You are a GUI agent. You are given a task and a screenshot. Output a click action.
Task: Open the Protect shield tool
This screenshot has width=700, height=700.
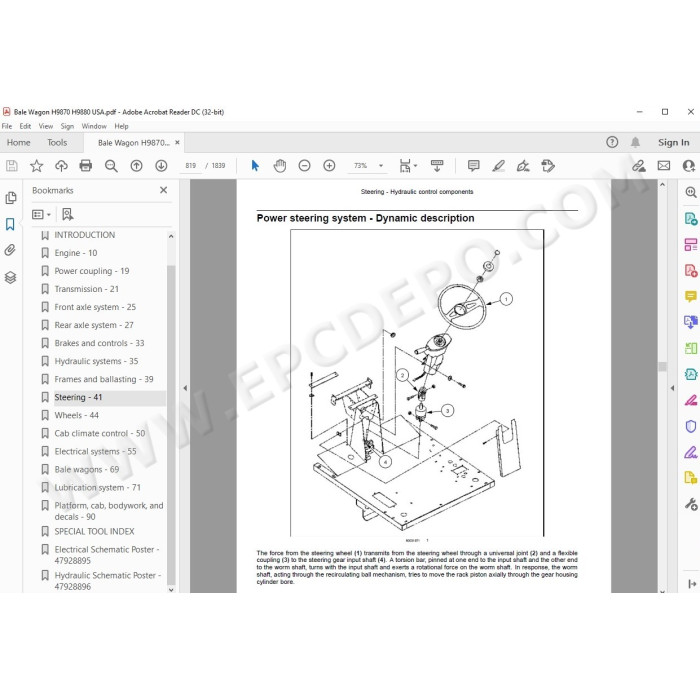[691, 426]
